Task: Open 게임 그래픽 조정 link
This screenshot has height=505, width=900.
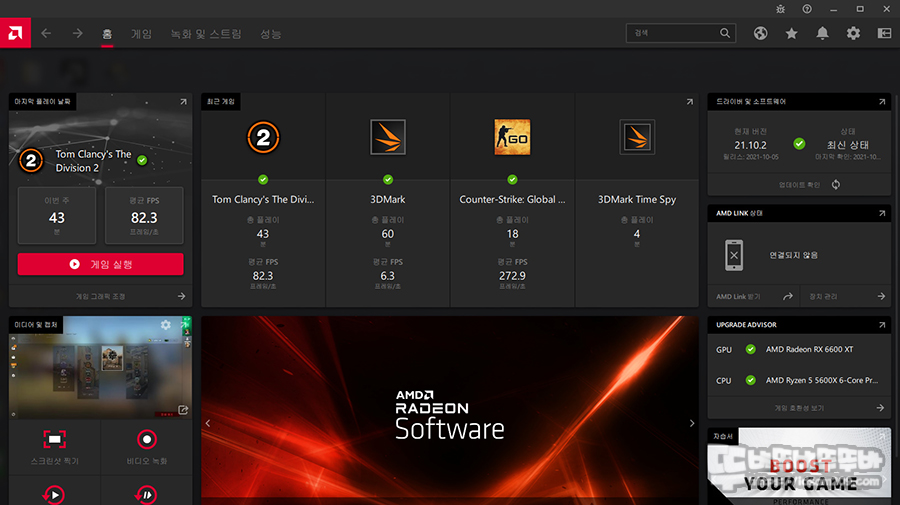Action: [x=100, y=296]
